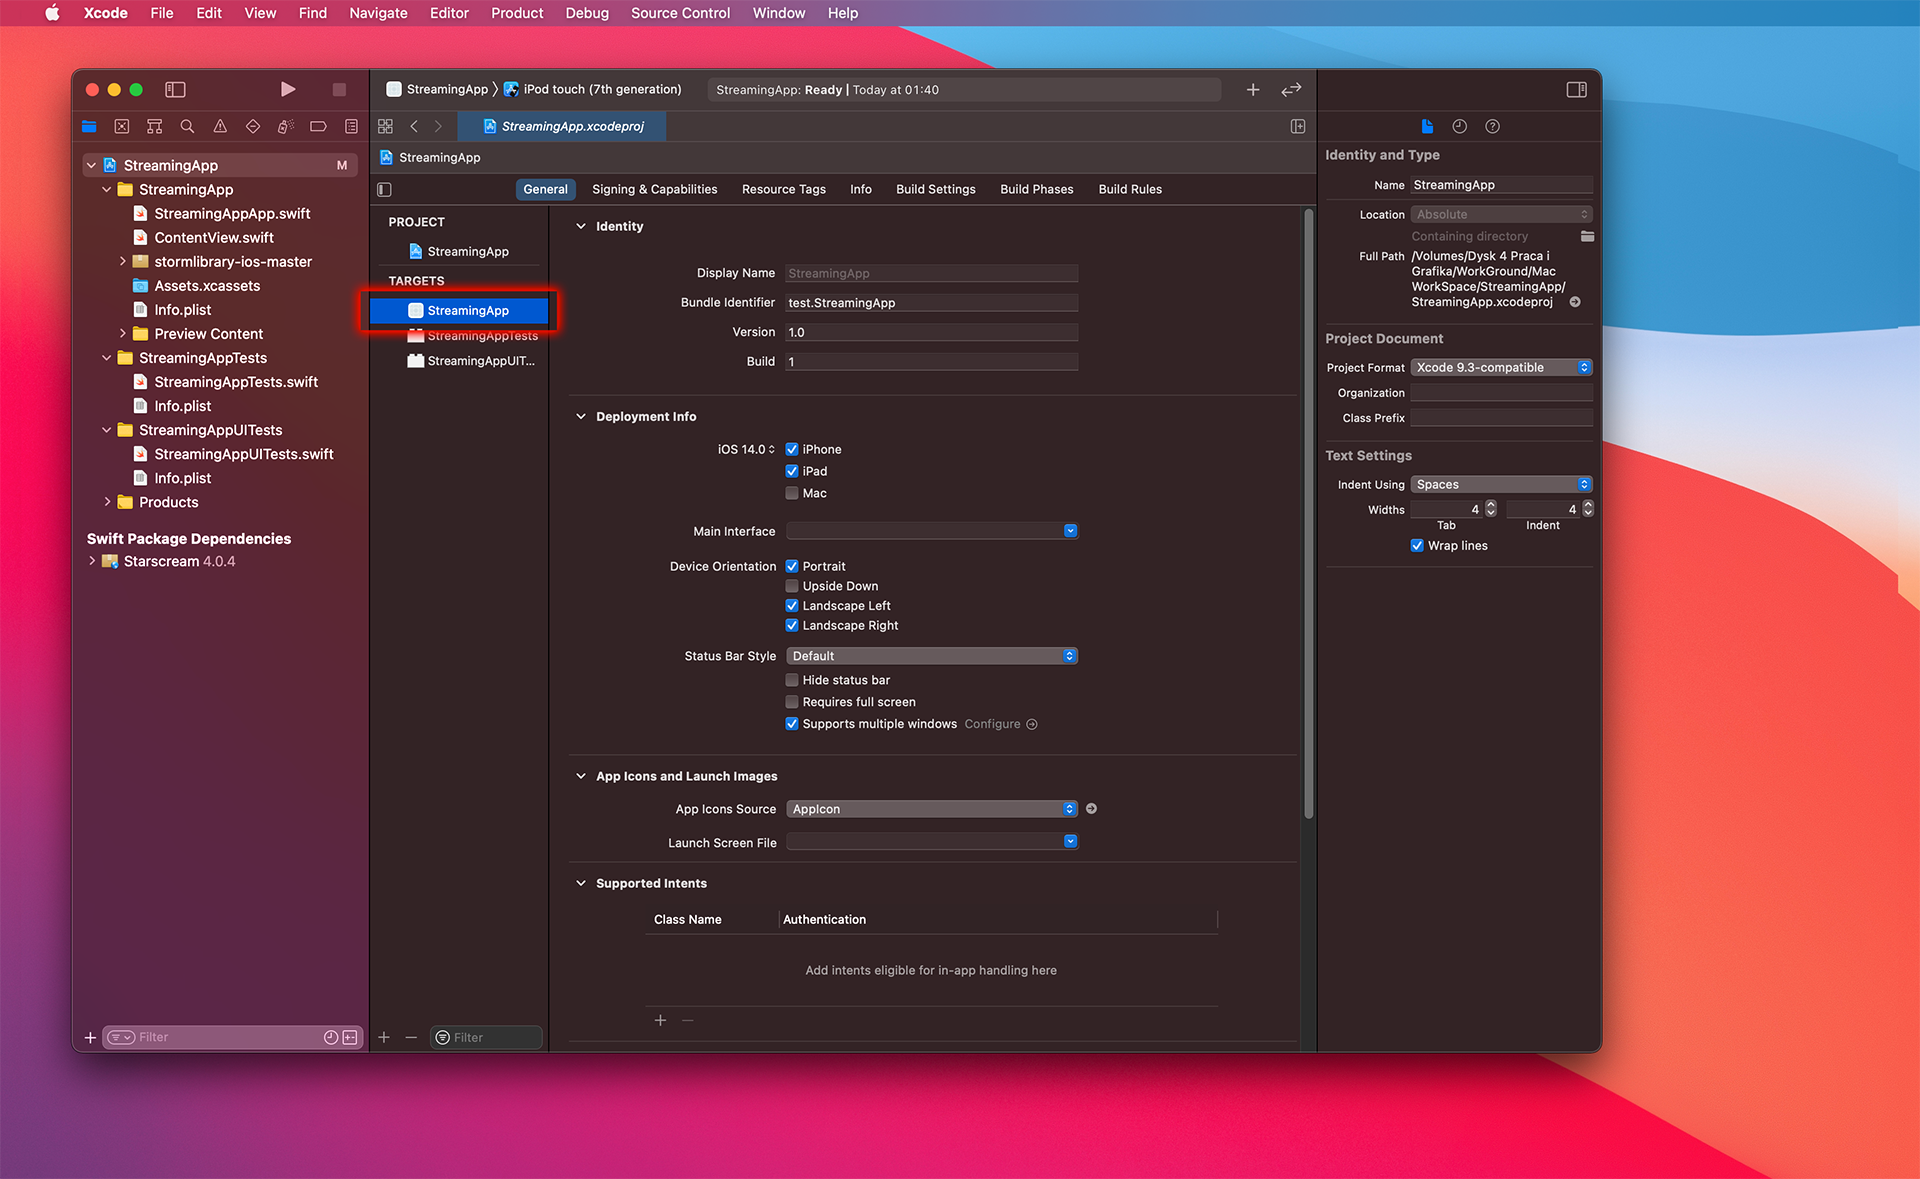Collapse the Deployment Info section
The image size is (1920, 1179).
point(581,416)
